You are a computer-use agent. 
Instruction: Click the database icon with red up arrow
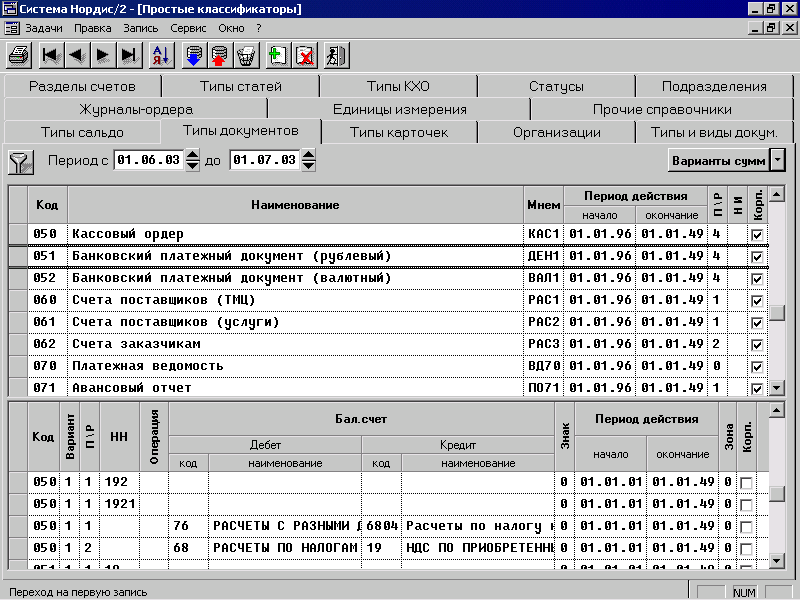pos(220,55)
